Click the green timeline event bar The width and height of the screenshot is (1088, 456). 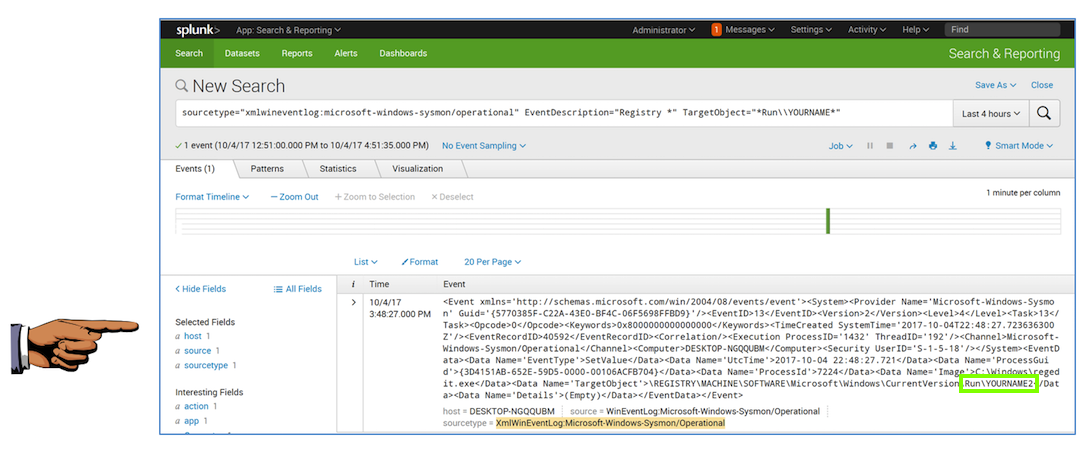828,221
